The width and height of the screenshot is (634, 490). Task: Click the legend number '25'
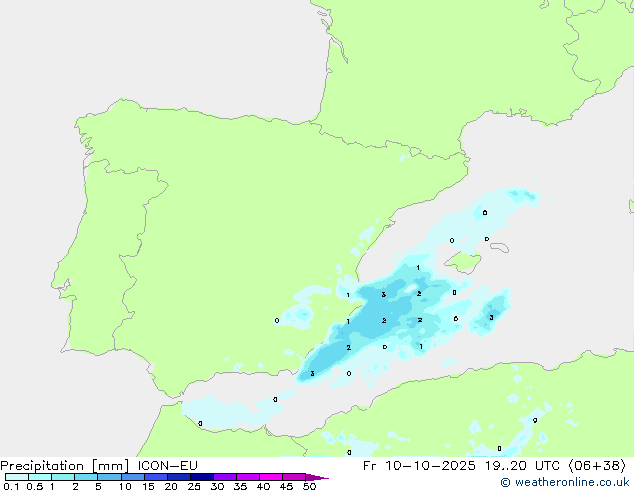point(194,486)
